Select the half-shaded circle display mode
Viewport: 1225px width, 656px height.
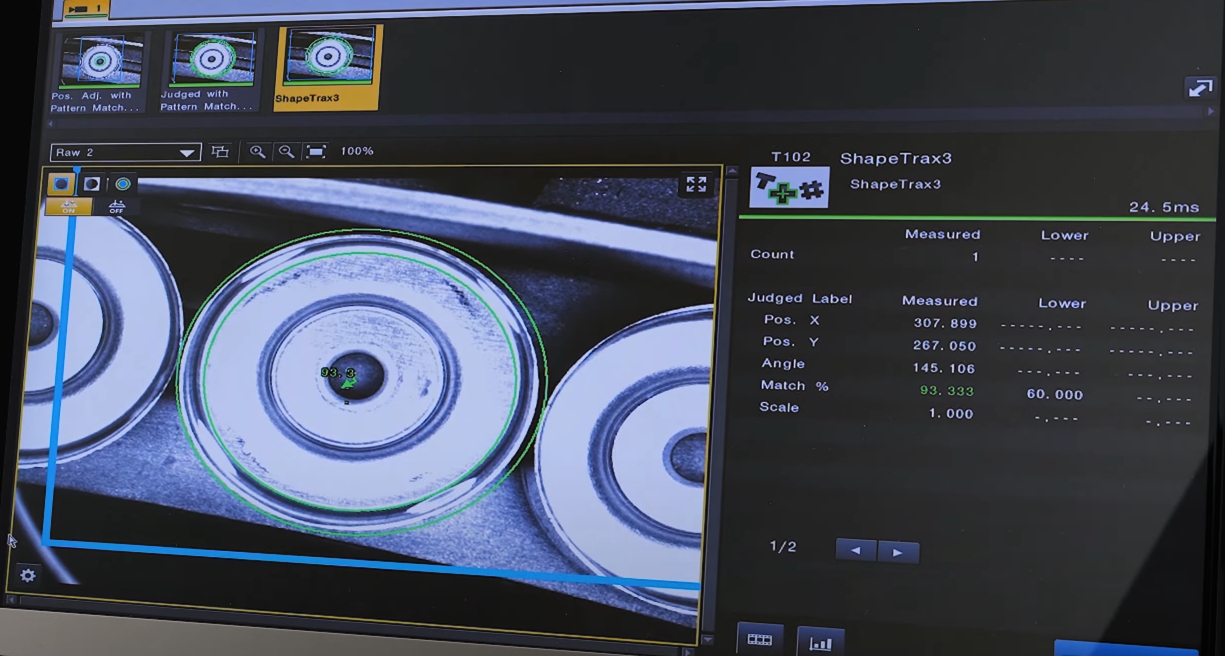tap(92, 184)
